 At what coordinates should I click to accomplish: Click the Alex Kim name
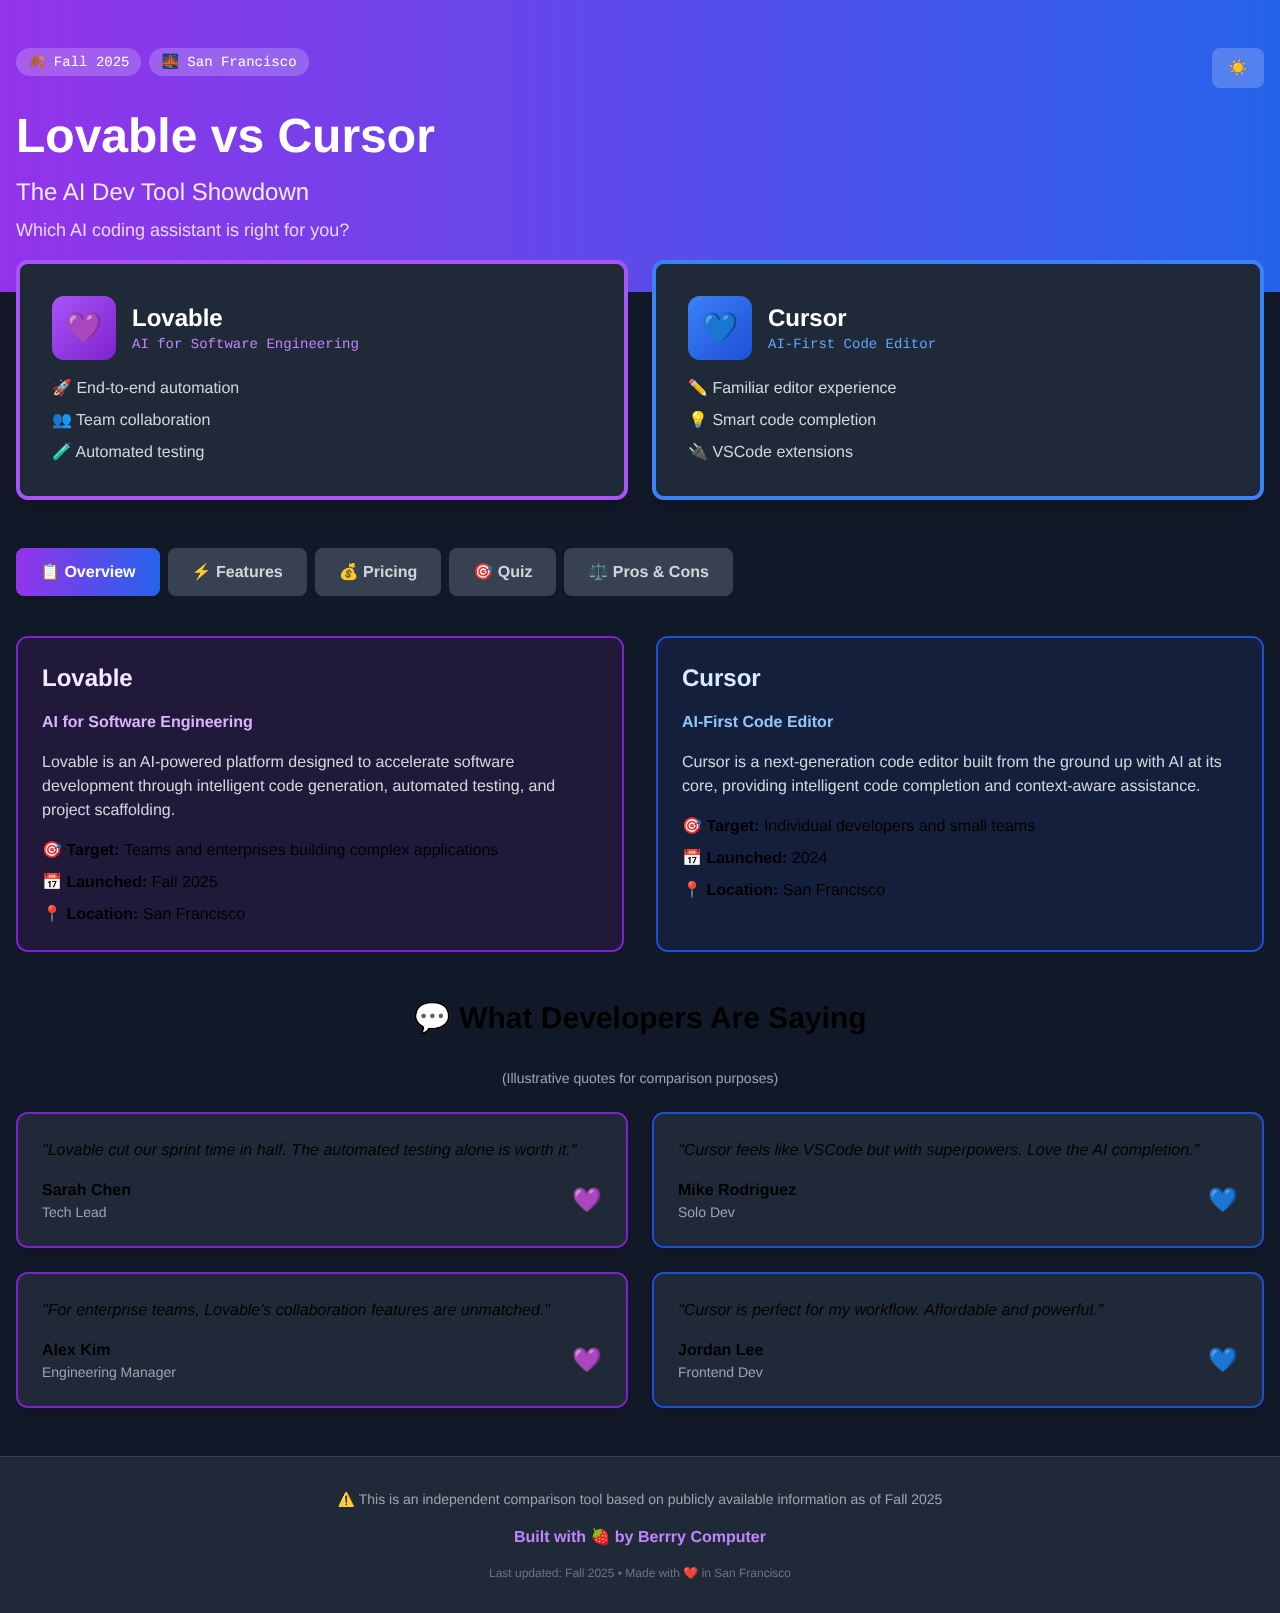tap(76, 1350)
